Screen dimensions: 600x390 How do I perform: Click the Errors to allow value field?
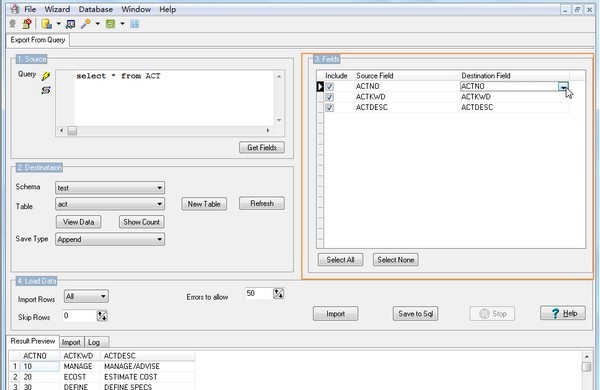pyautogui.click(x=259, y=294)
